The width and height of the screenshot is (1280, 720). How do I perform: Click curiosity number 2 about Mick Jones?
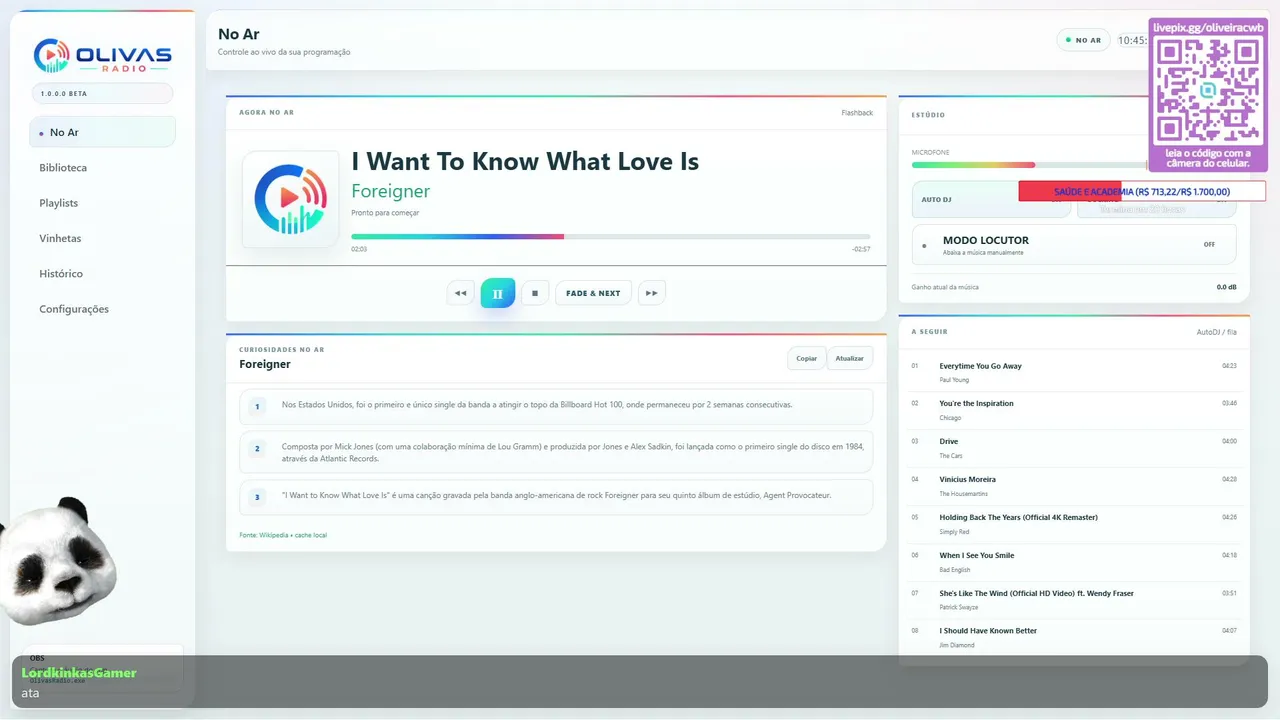[x=556, y=452]
